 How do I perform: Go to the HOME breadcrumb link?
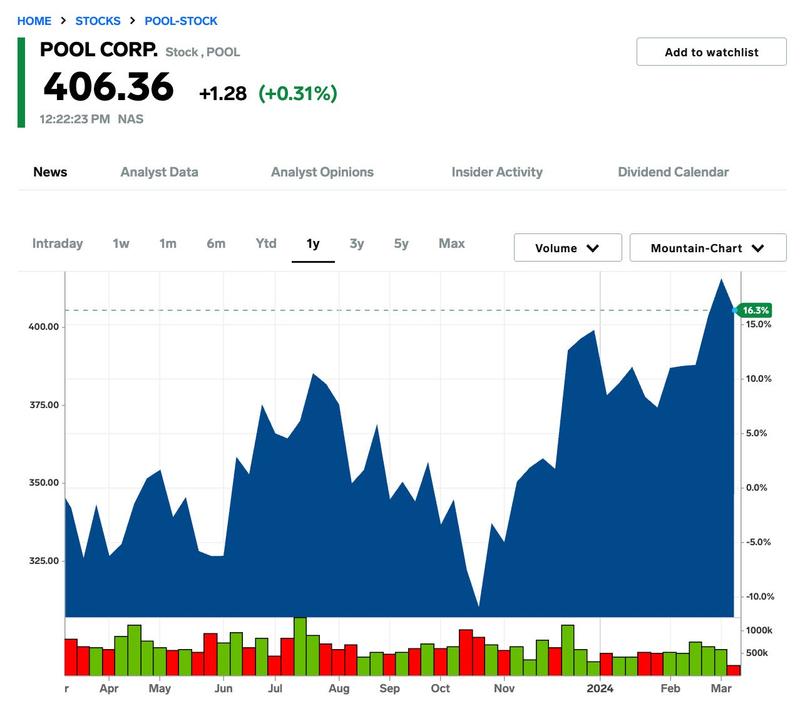pos(34,21)
